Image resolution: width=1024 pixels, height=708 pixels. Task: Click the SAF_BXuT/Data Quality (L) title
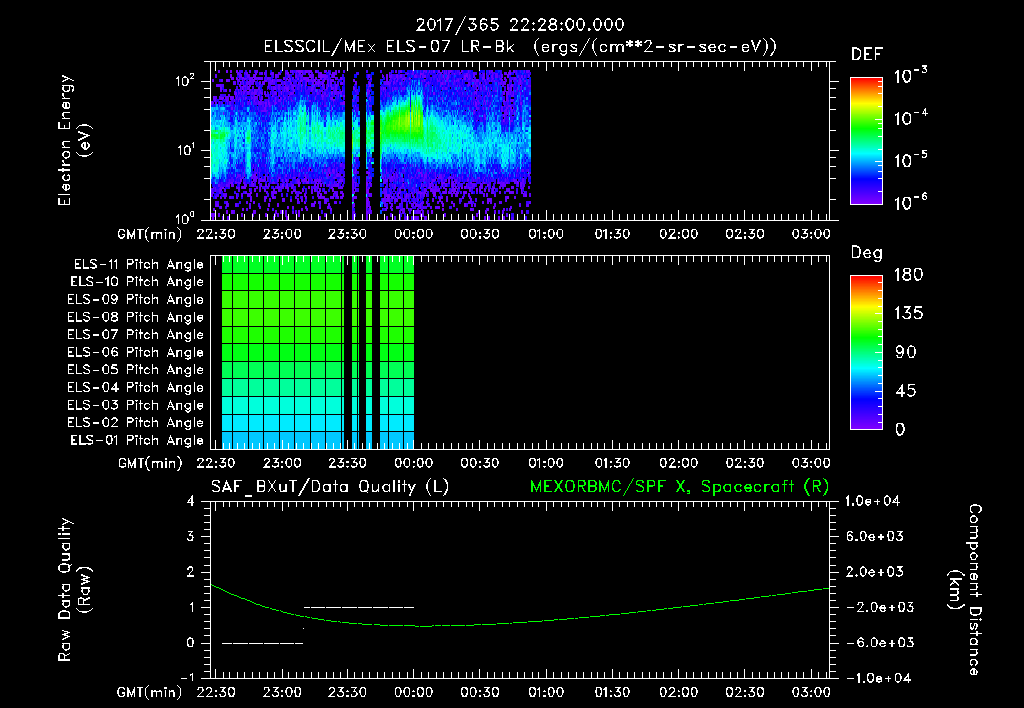tap(330, 487)
